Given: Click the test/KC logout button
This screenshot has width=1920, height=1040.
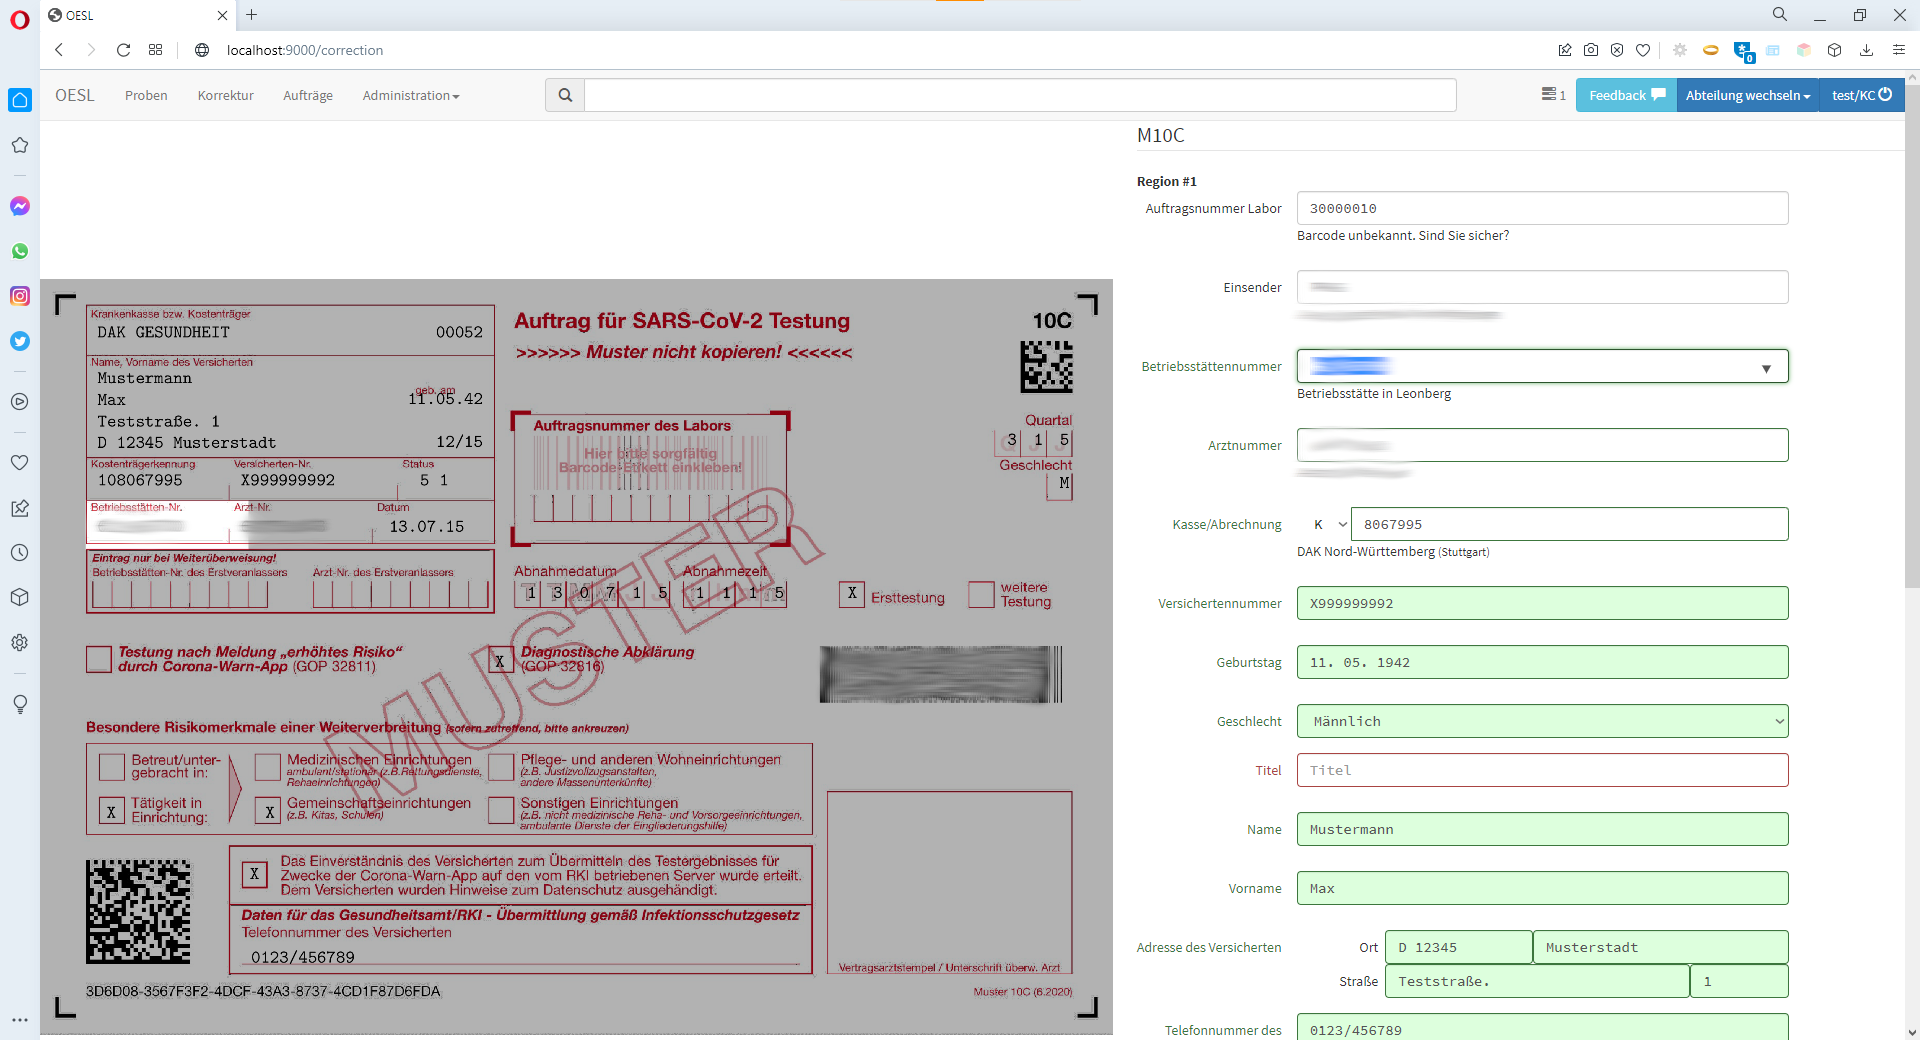Looking at the screenshot, I should 1861,95.
